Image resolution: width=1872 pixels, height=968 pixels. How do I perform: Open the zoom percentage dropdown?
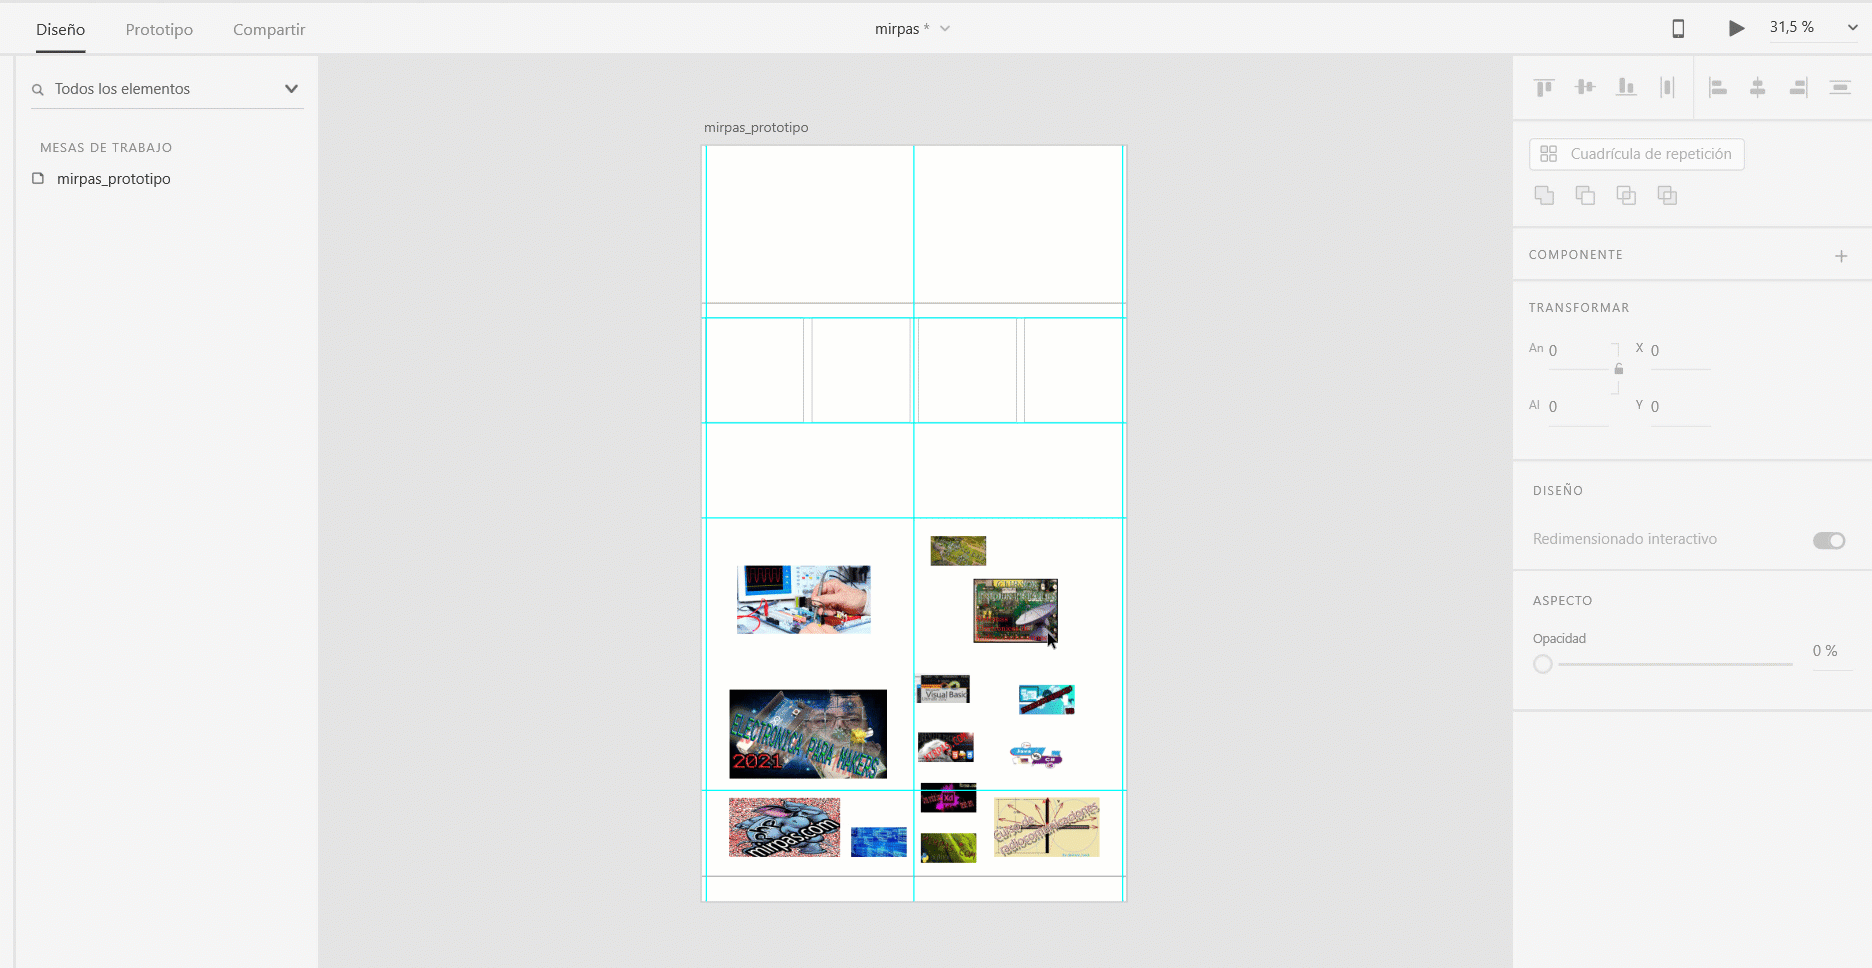point(1851,28)
